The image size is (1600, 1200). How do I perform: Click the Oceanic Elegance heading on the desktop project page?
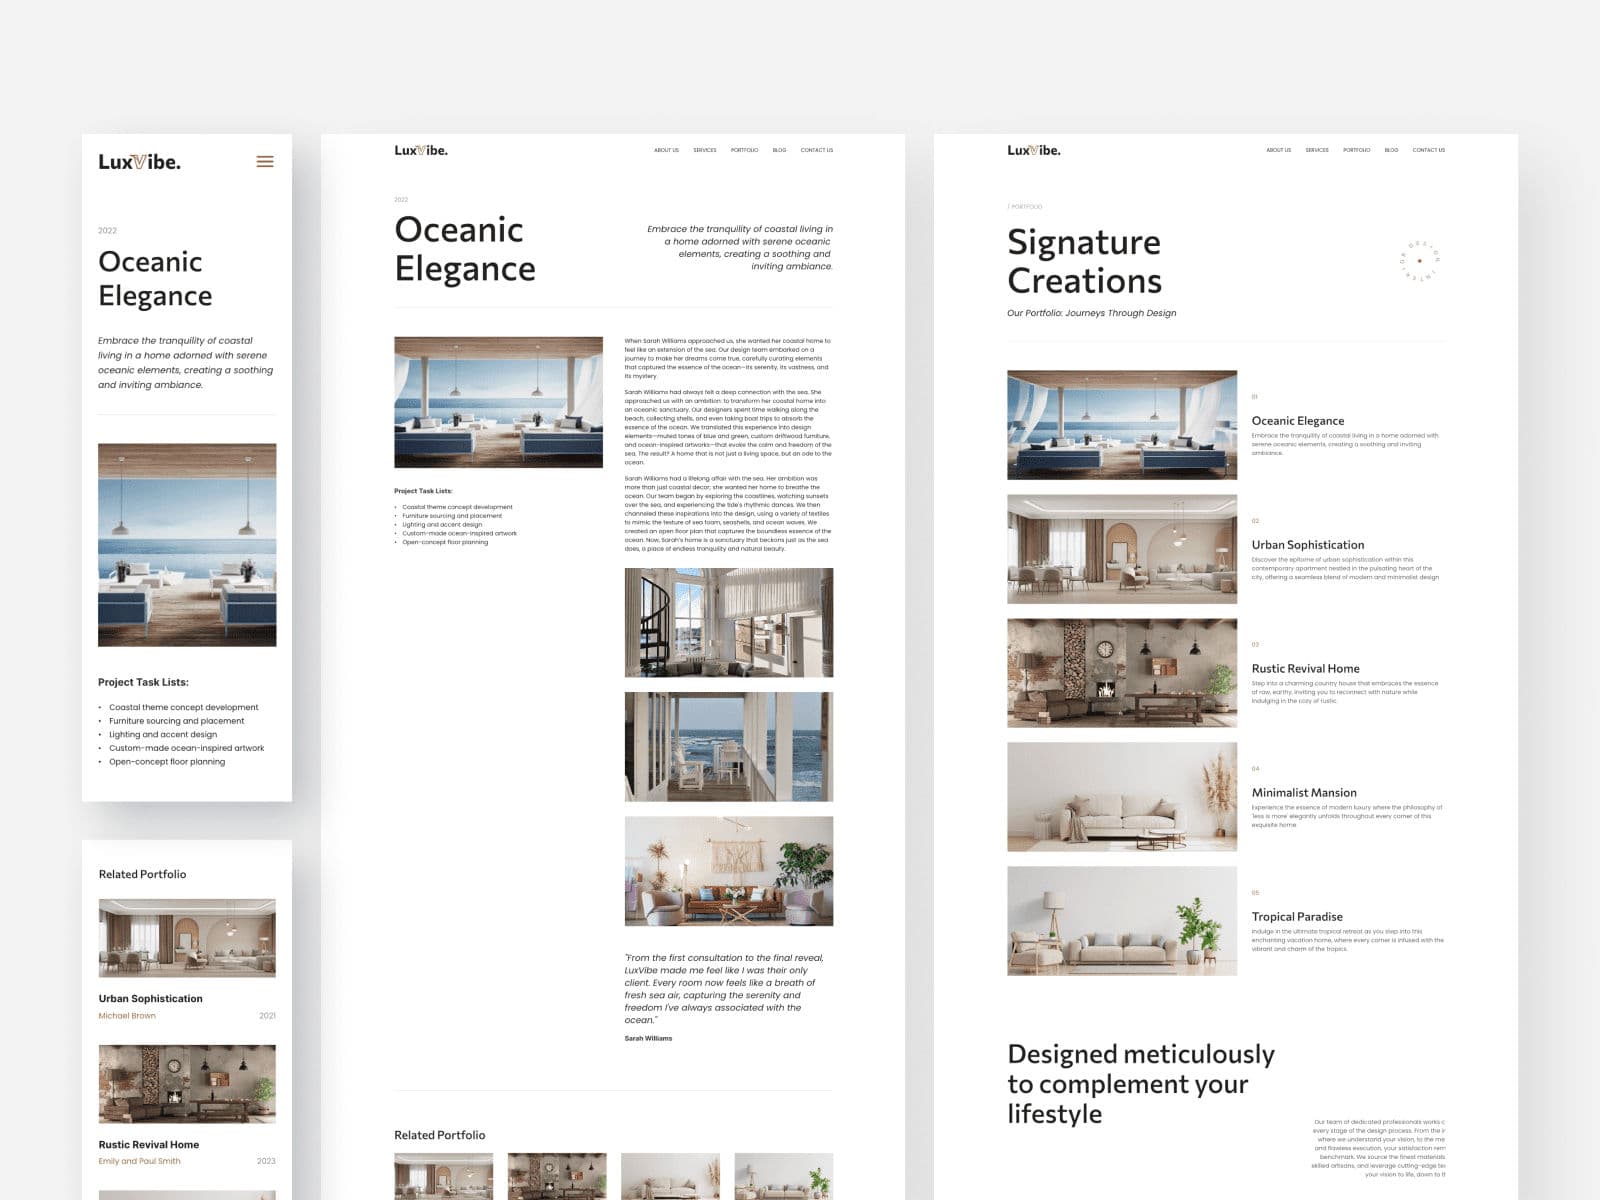(x=465, y=249)
